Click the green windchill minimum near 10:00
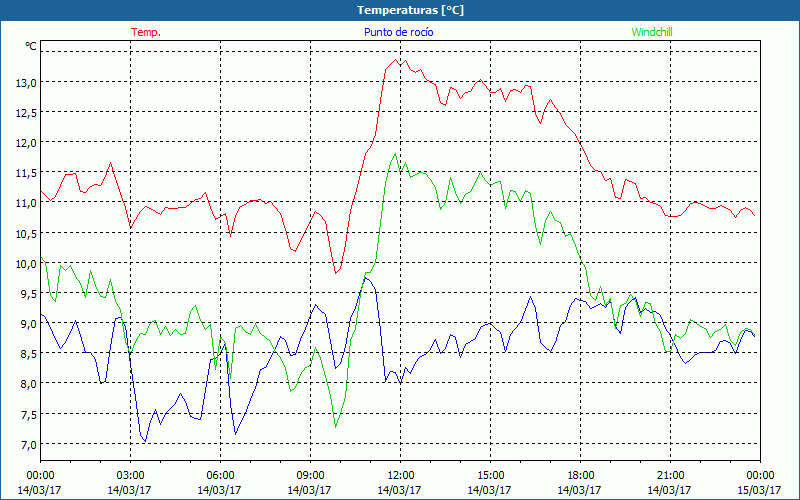The height and width of the screenshot is (500, 800). click(335, 427)
